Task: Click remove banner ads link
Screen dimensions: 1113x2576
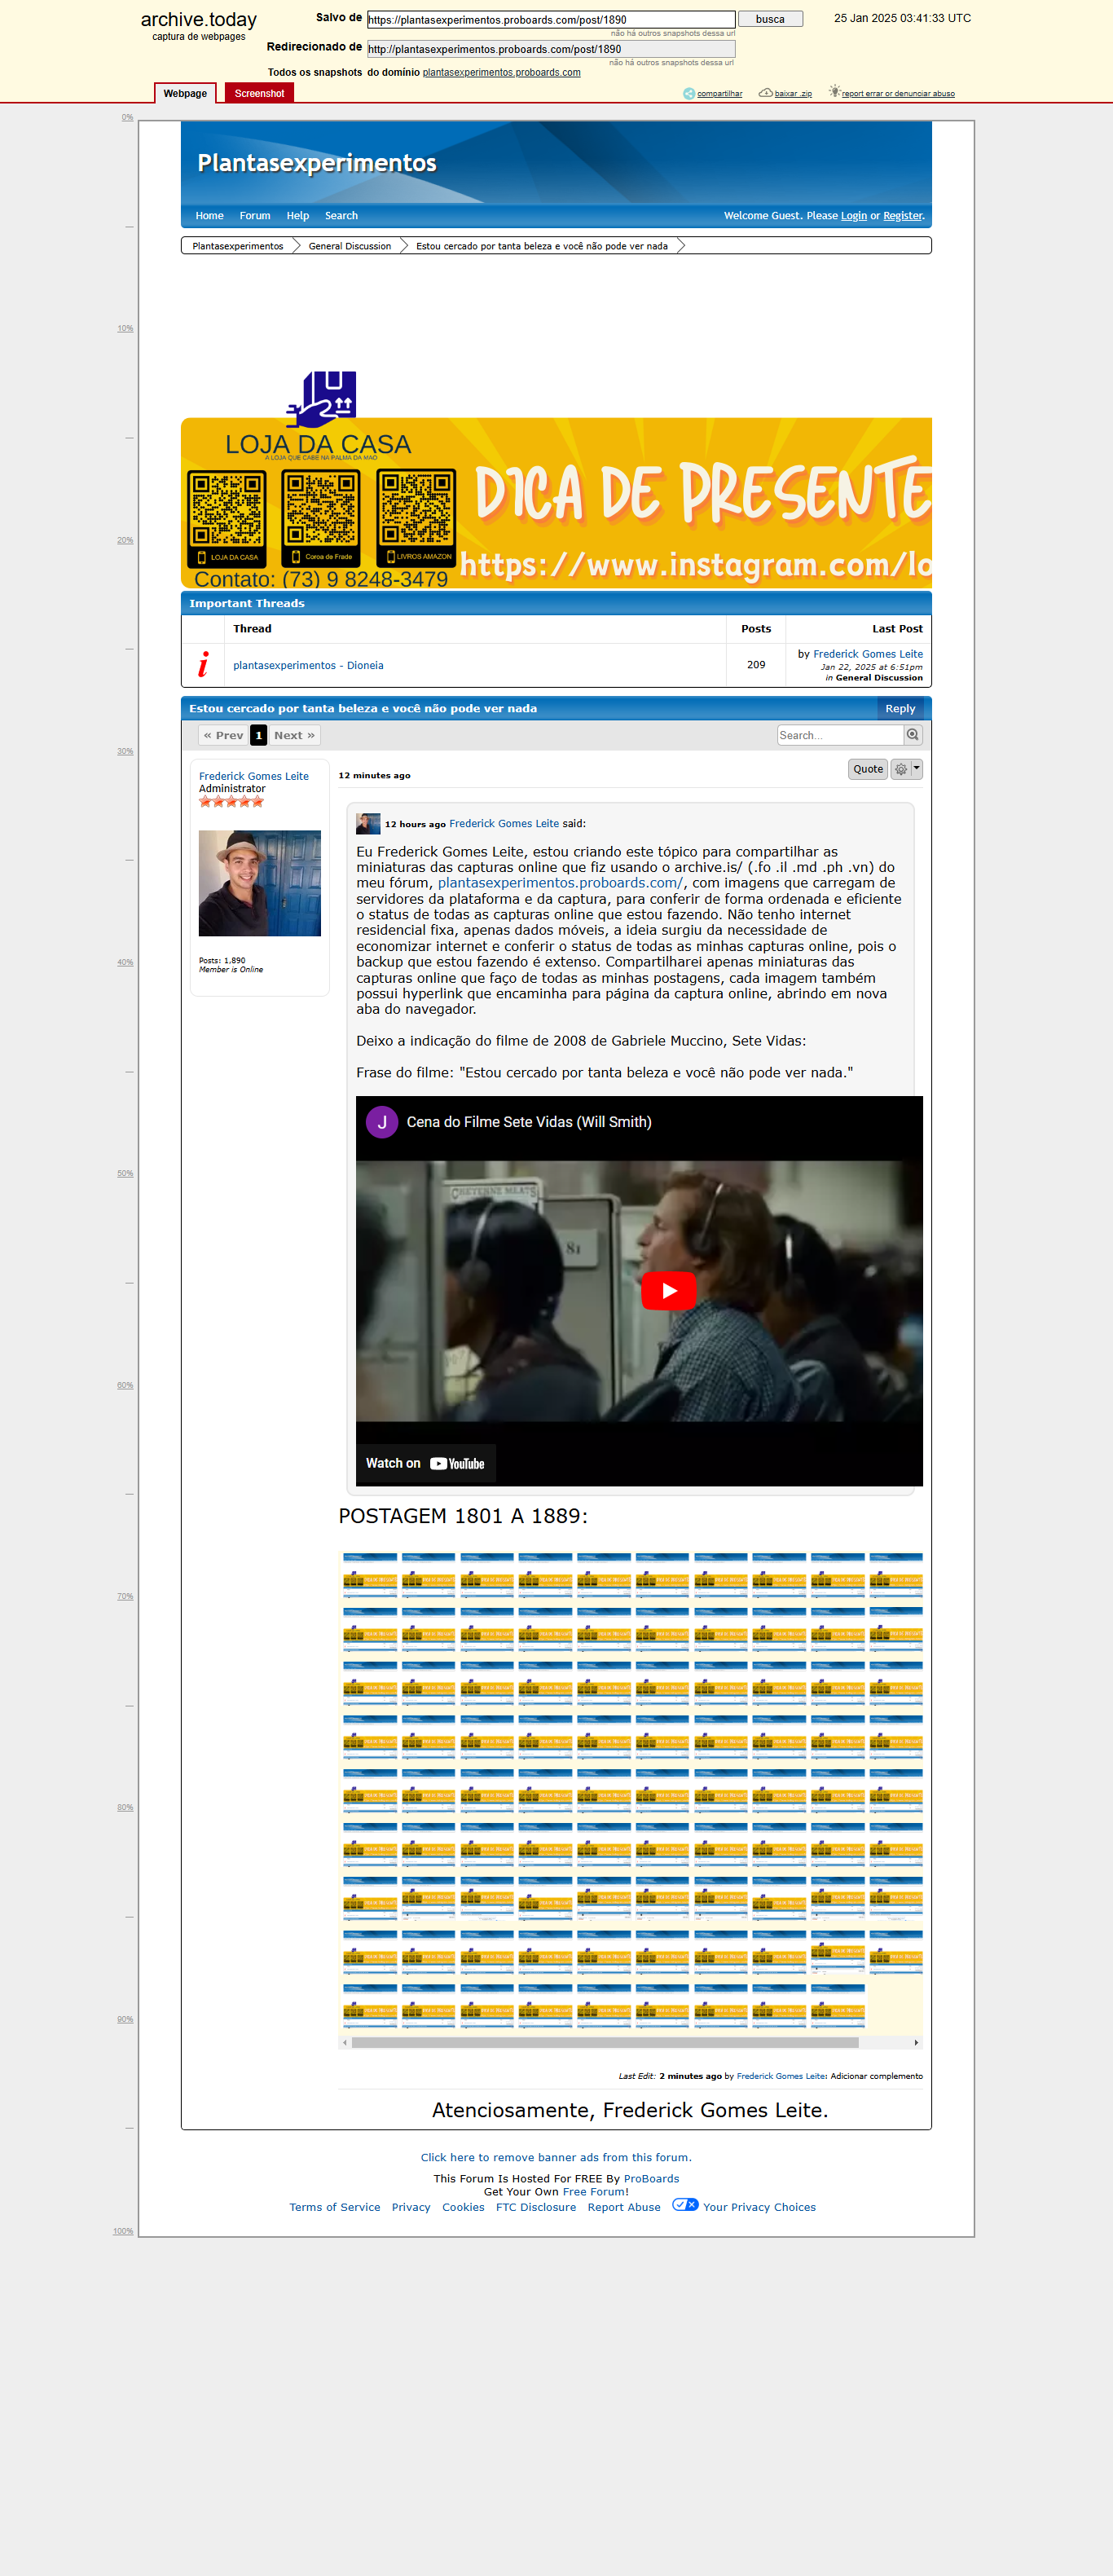Action: 556,2157
